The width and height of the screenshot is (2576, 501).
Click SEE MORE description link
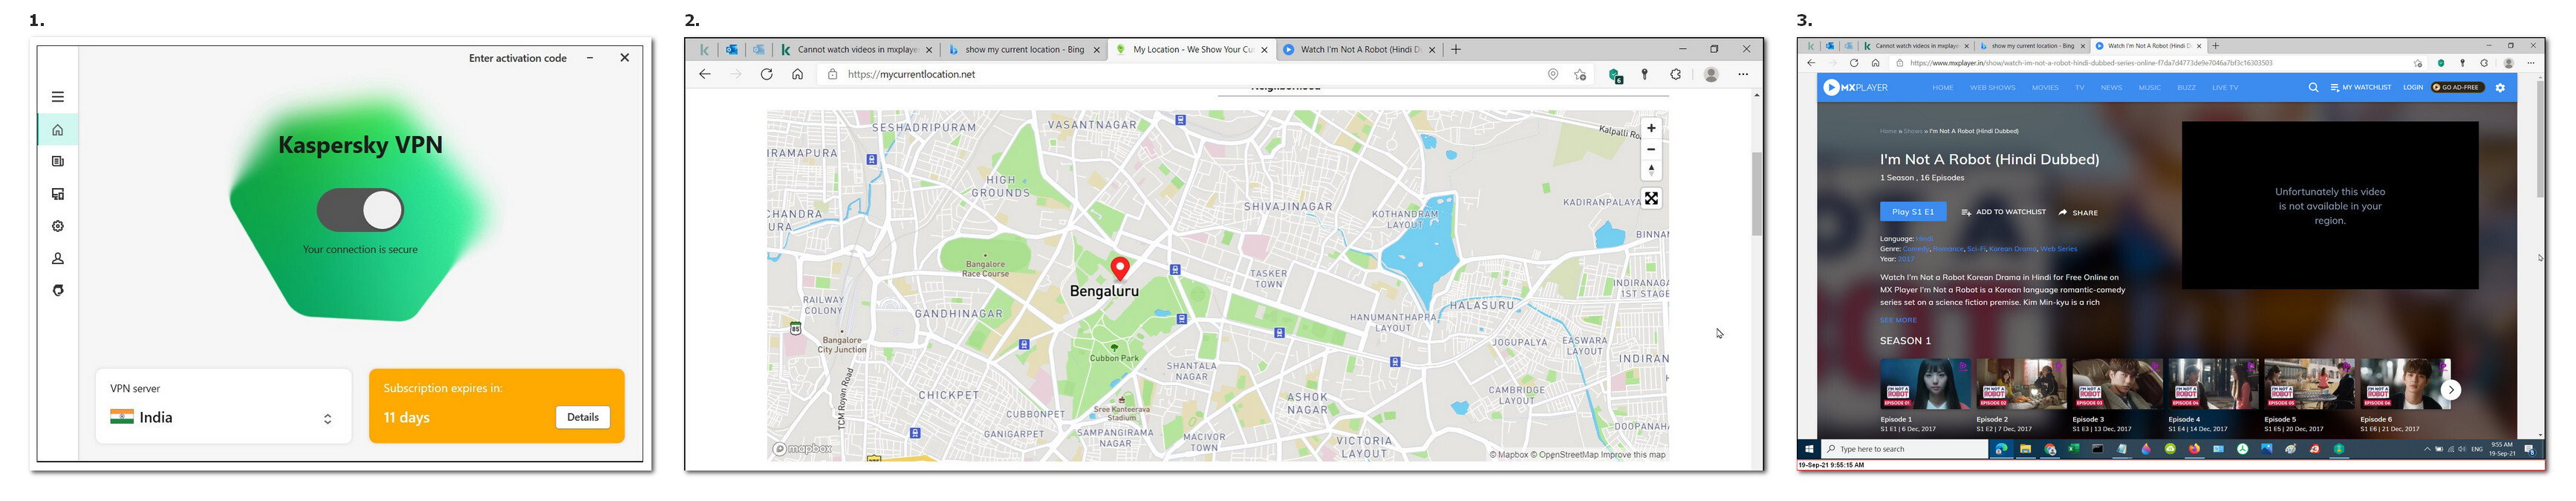click(1898, 320)
